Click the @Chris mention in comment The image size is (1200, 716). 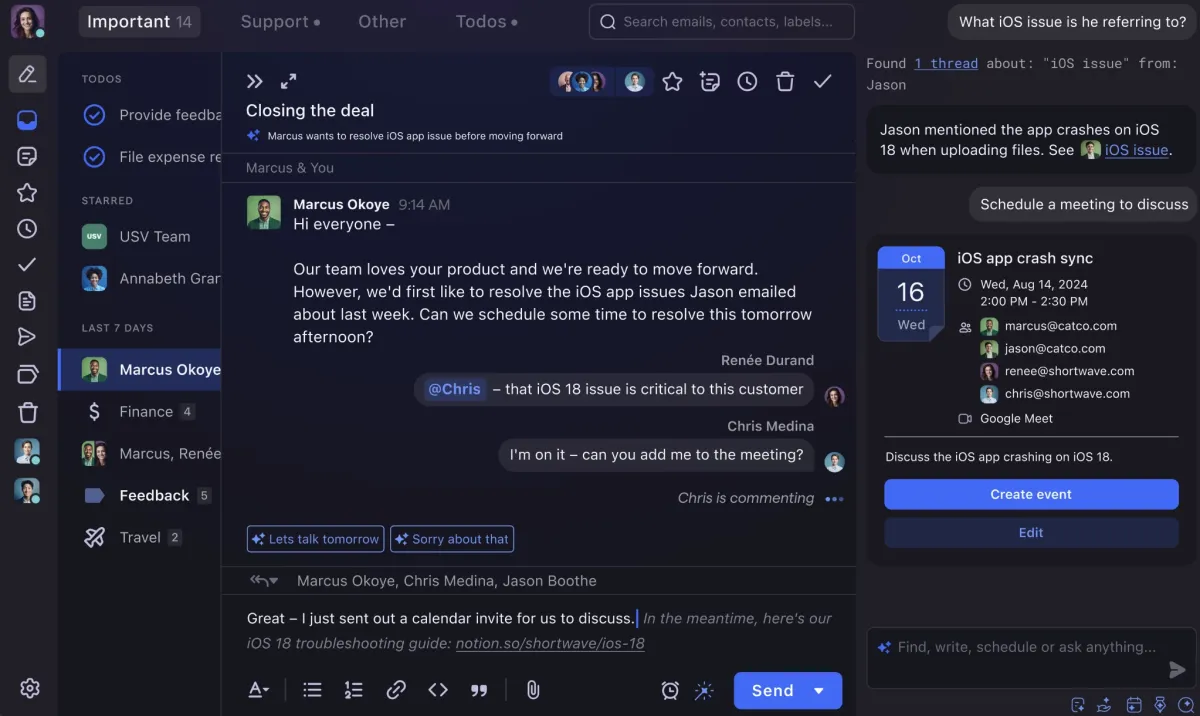click(454, 389)
